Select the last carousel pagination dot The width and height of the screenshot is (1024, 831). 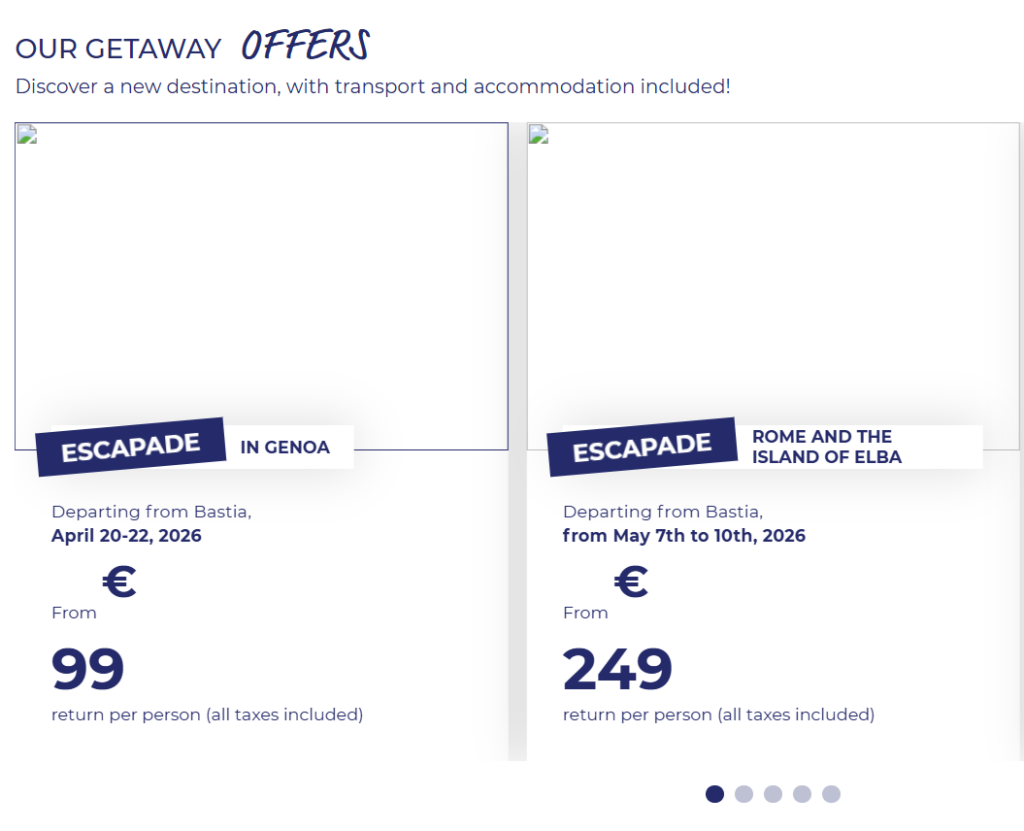coord(831,794)
